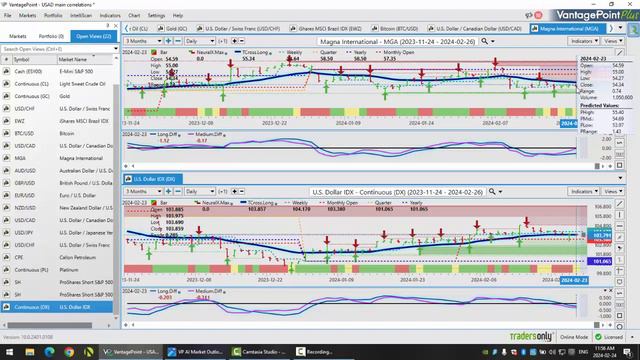Open Windows Start menu
Image resolution: width=640 pixels, height=360 pixels.
(x=9, y=351)
